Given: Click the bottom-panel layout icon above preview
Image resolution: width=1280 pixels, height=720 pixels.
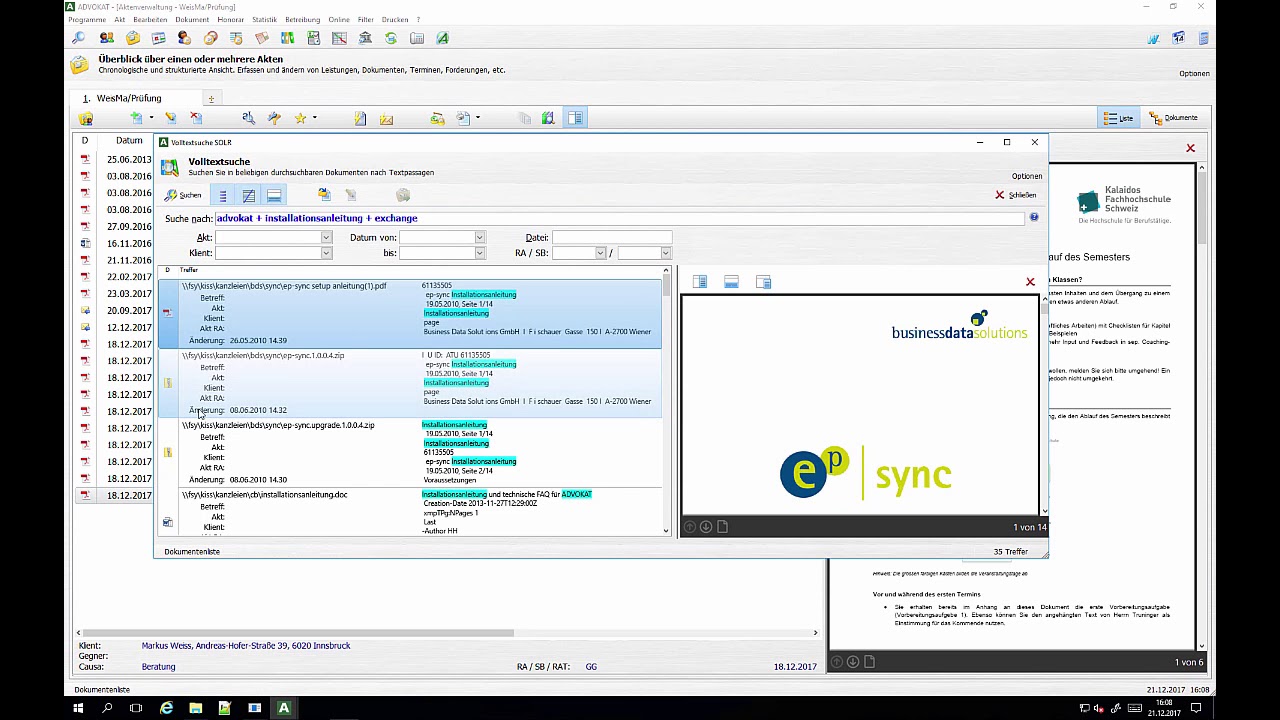Looking at the screenshot, I should click(x=732, y=282).
